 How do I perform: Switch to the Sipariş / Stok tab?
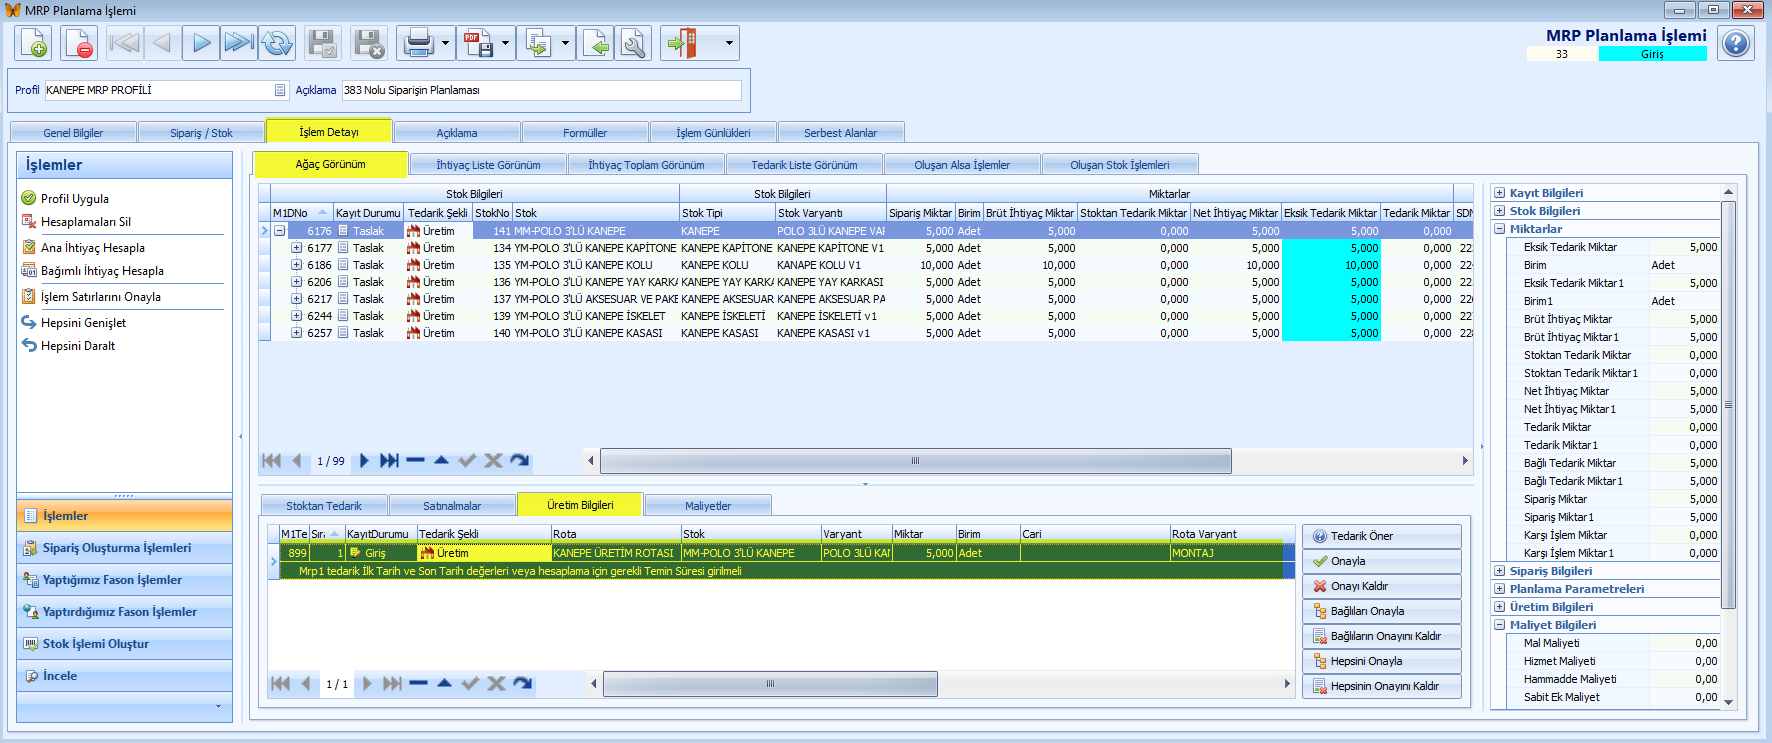[x=201, y=133]
